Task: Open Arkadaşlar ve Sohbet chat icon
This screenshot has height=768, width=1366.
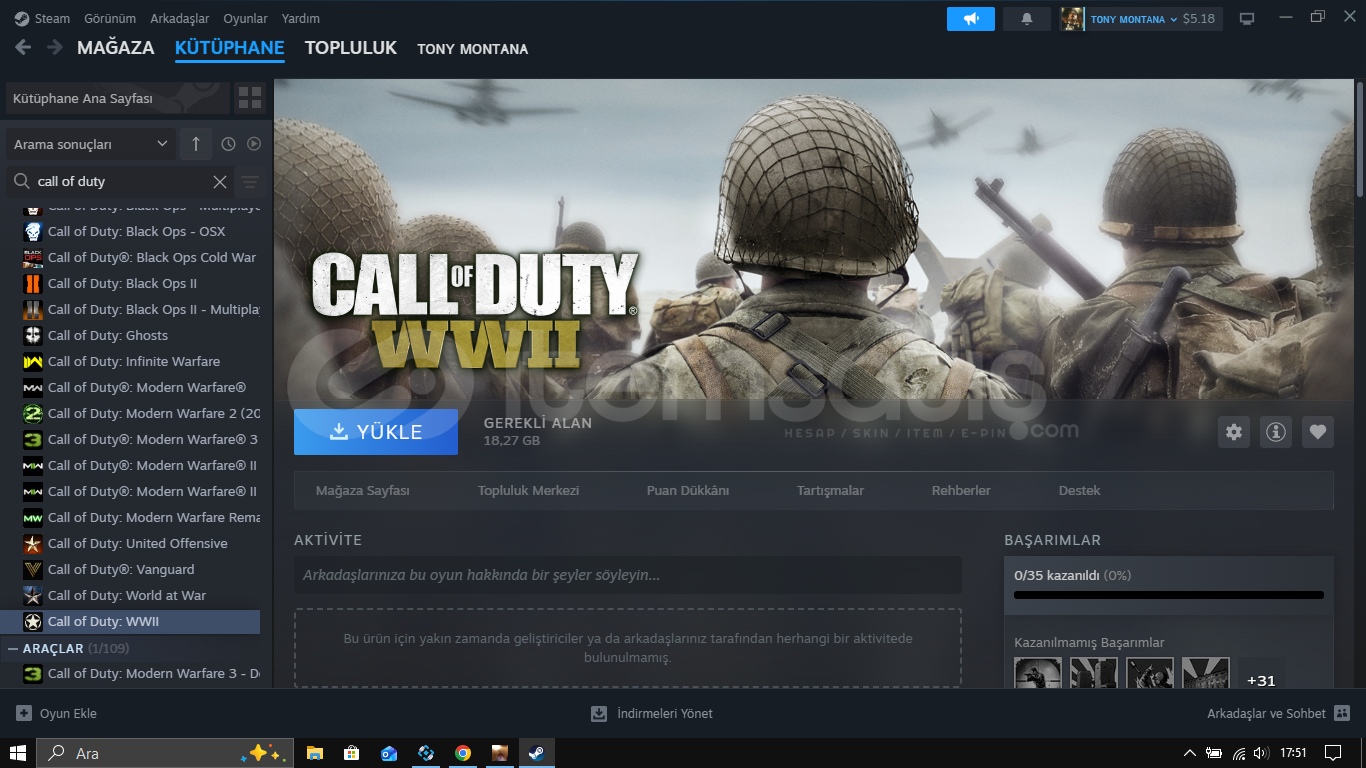Action: (x=1342, y=713)
